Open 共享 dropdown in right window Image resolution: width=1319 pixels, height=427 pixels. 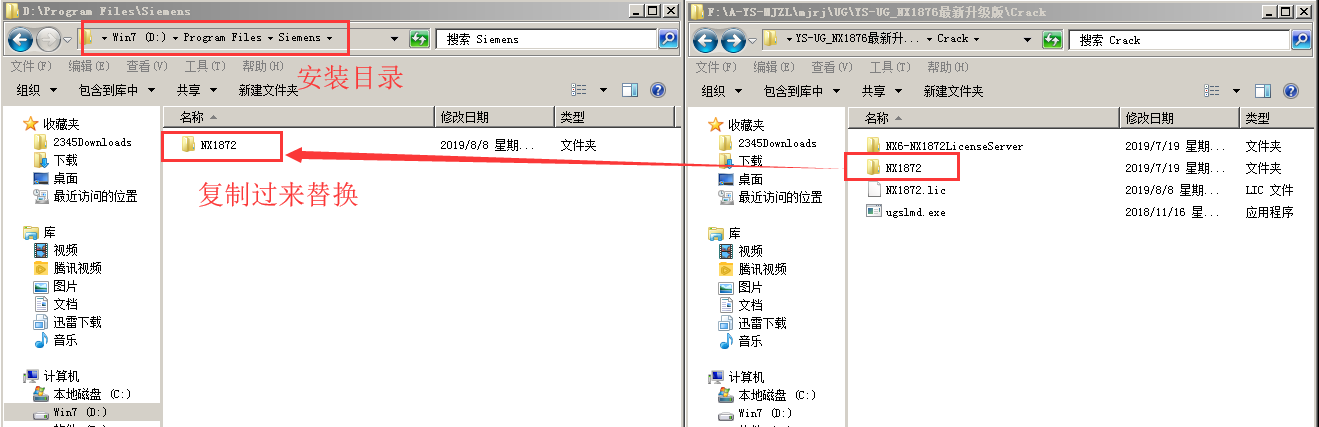[882, 91]
